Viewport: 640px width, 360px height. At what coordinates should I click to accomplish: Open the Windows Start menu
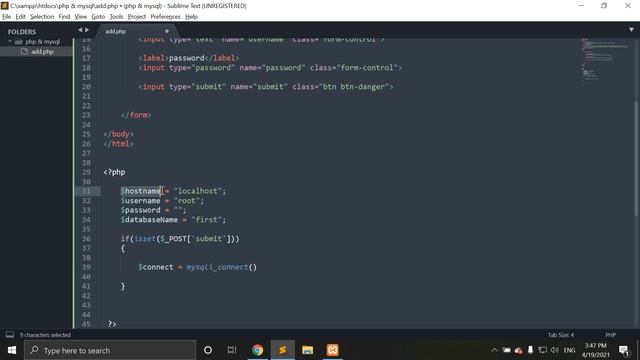tap(12, 350)
